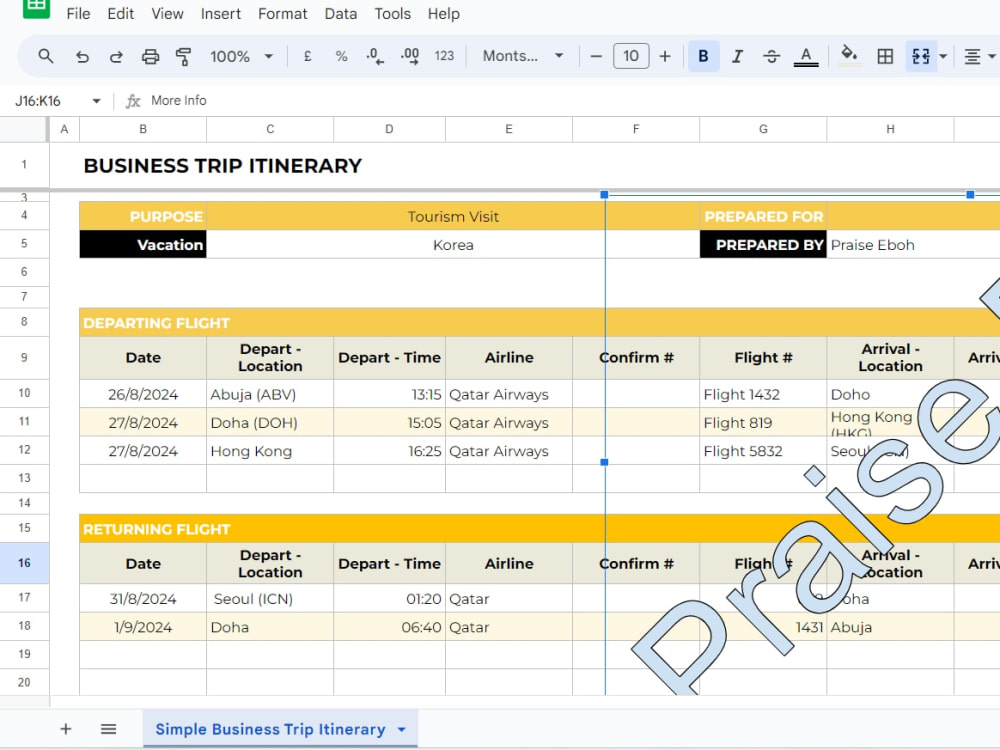Decrease decimal places icon
The image size is (1000, 750).
[x=375, y=56]
